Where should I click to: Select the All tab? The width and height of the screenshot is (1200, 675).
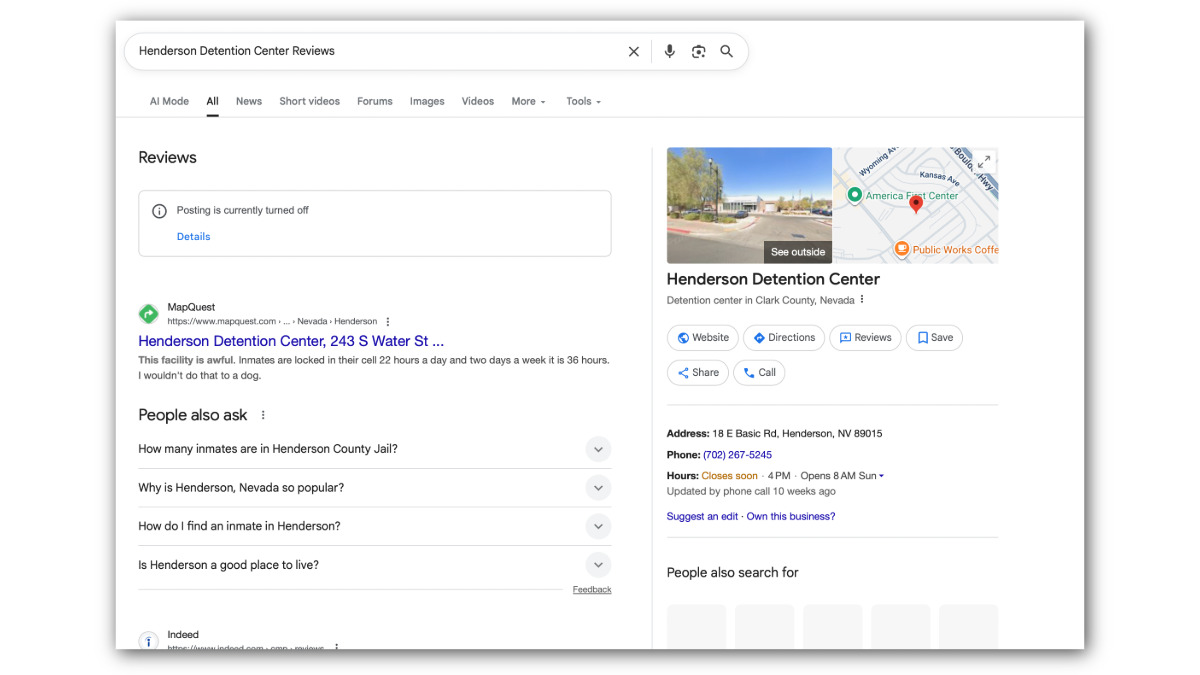tap(213, 101)
